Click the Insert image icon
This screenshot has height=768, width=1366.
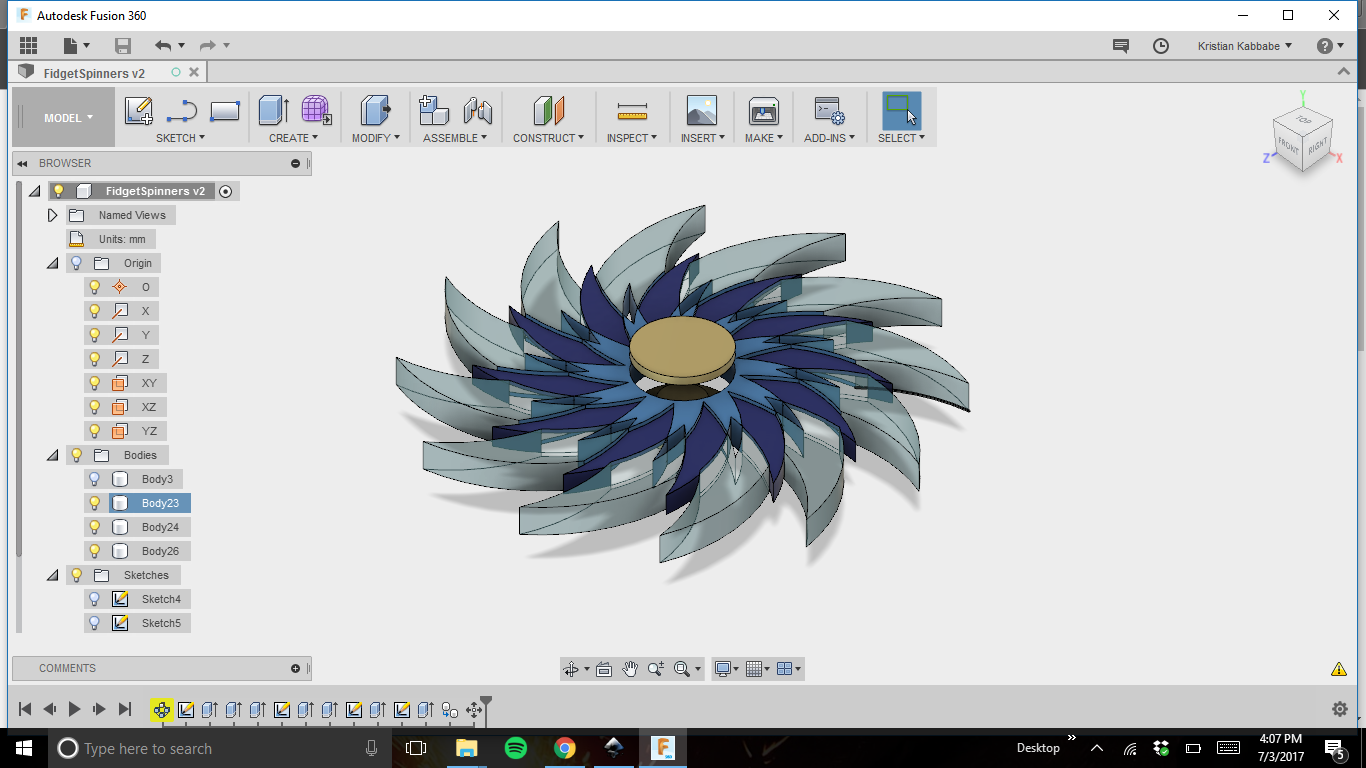[701, 110]
